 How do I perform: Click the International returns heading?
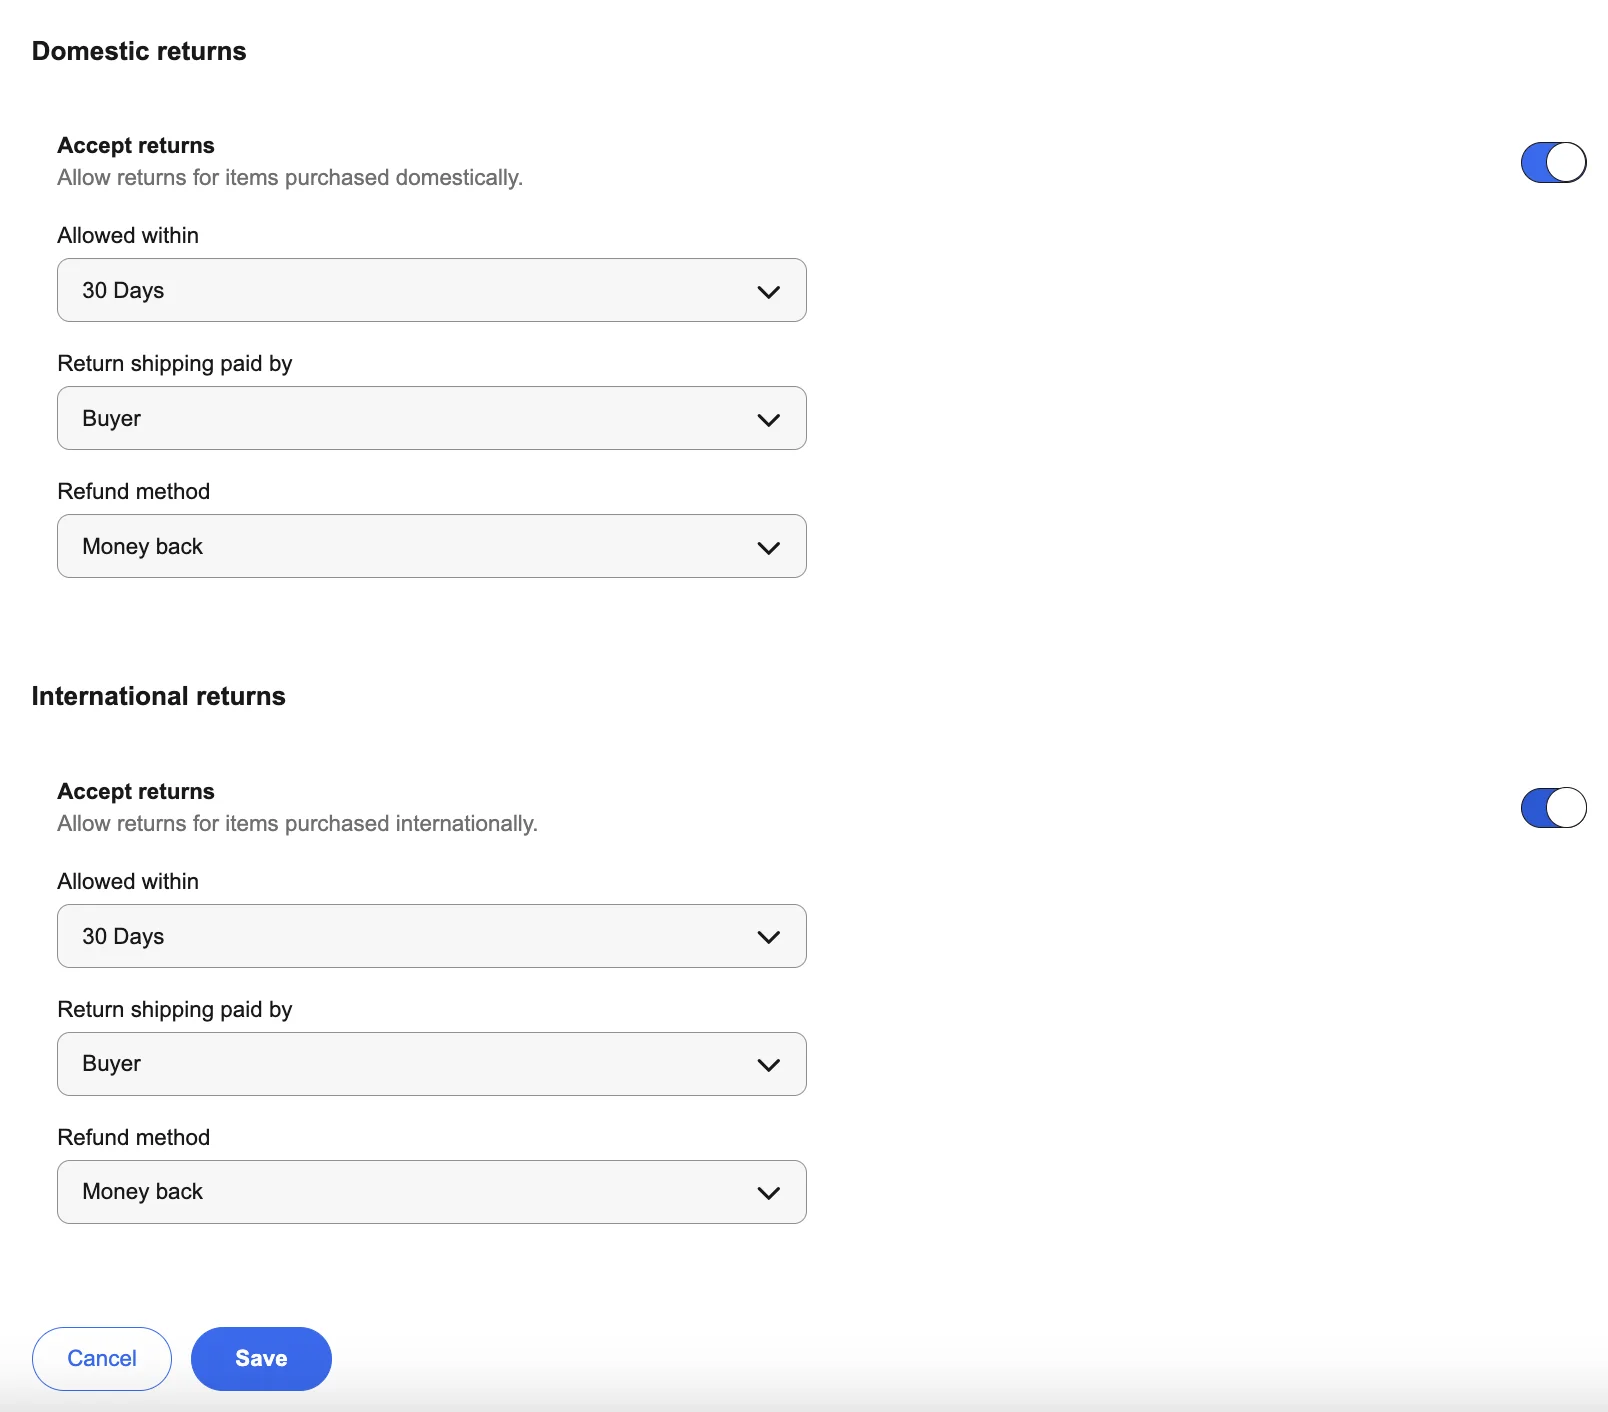pyautogui.click(x=159, y=696)
